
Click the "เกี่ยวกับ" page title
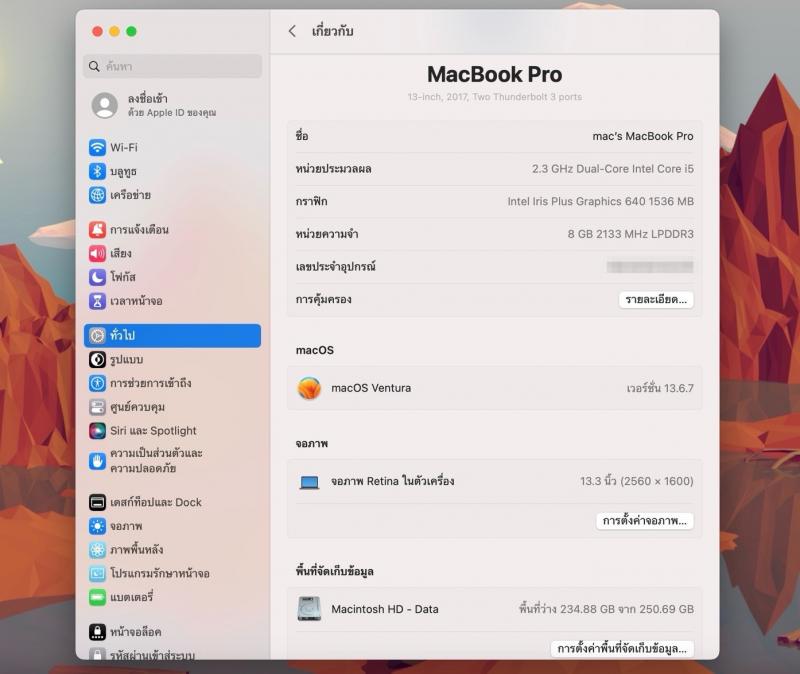click(x=332, y=31)
